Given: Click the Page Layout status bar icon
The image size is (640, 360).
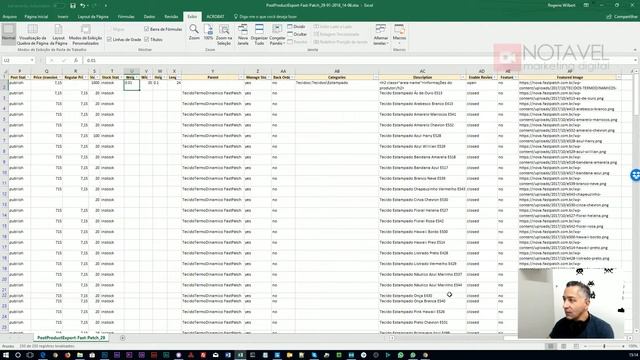Looking at the screenshot, I should (564, 346).
